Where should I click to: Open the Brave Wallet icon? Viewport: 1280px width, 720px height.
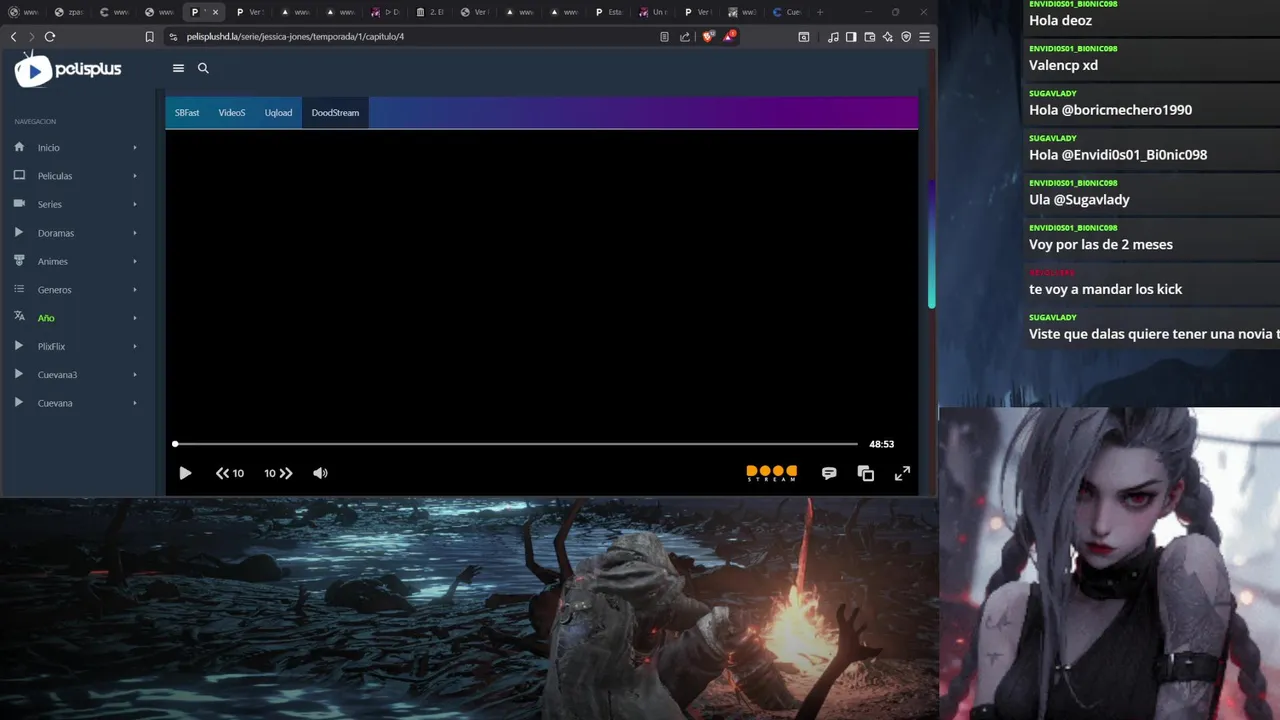click(869, 36)
